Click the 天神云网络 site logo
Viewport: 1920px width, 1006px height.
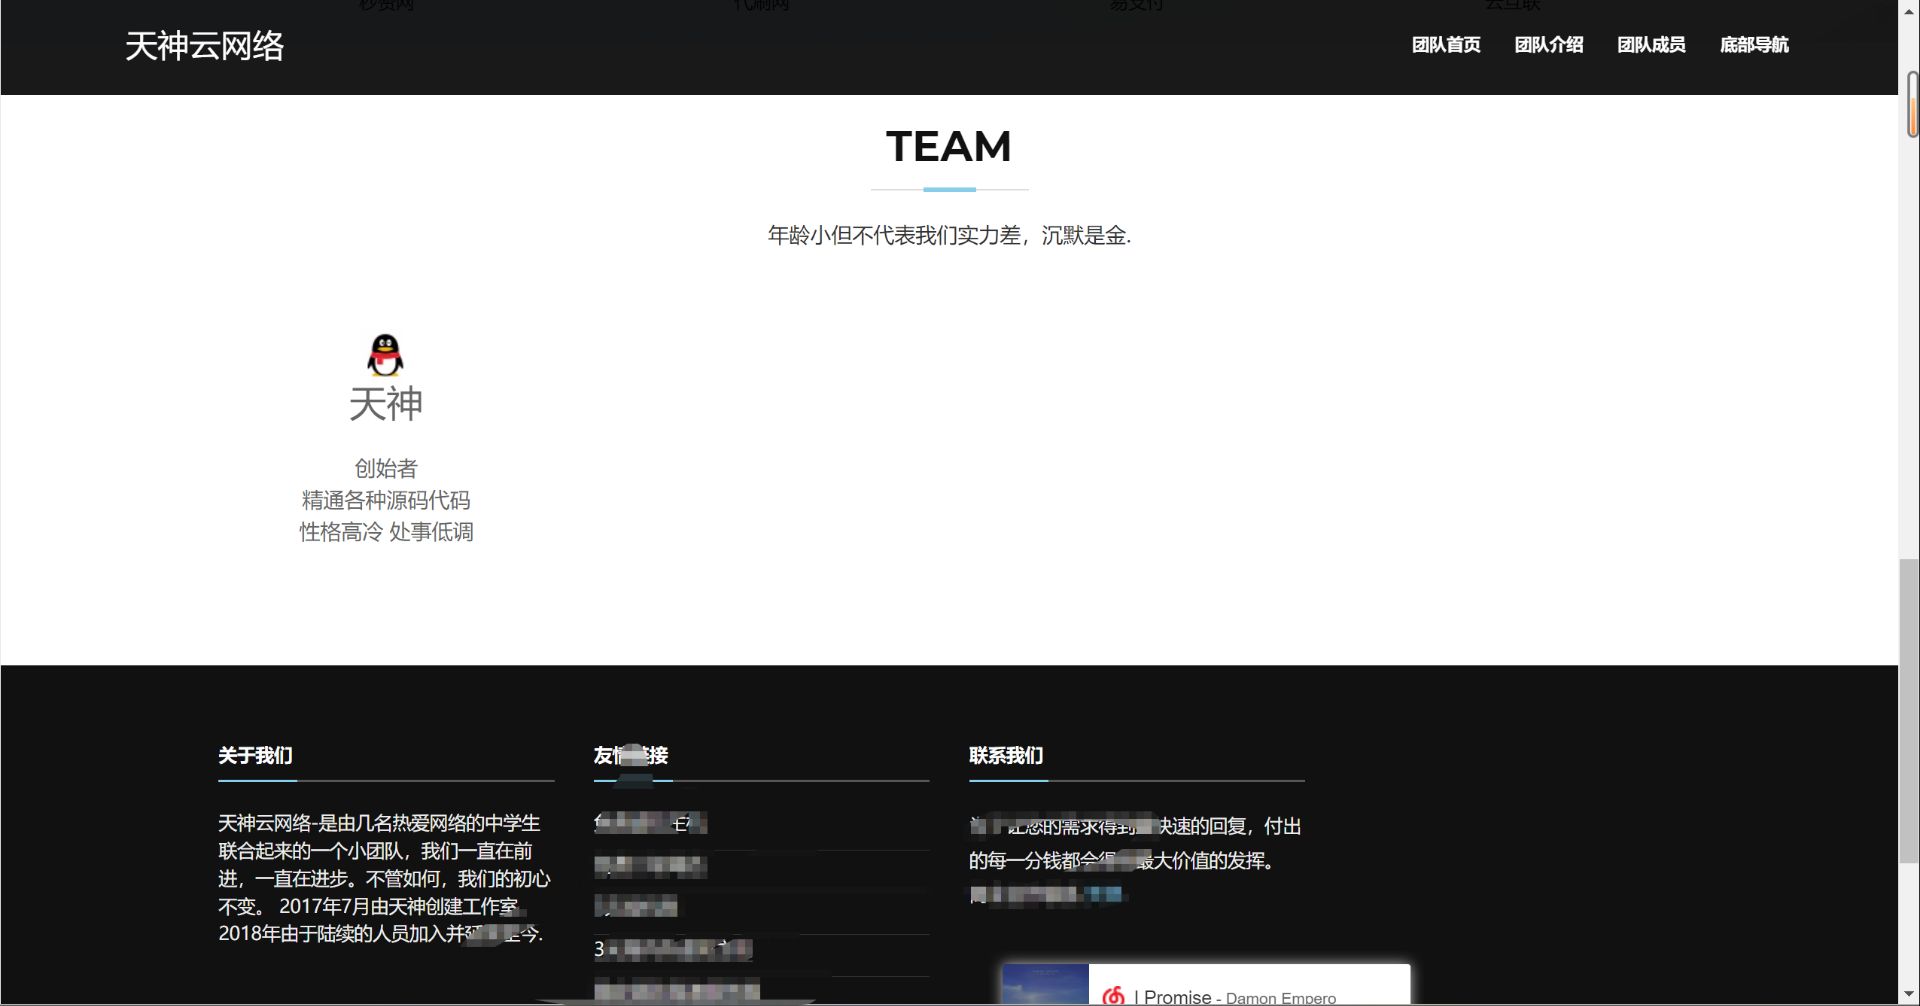point(205,46)
